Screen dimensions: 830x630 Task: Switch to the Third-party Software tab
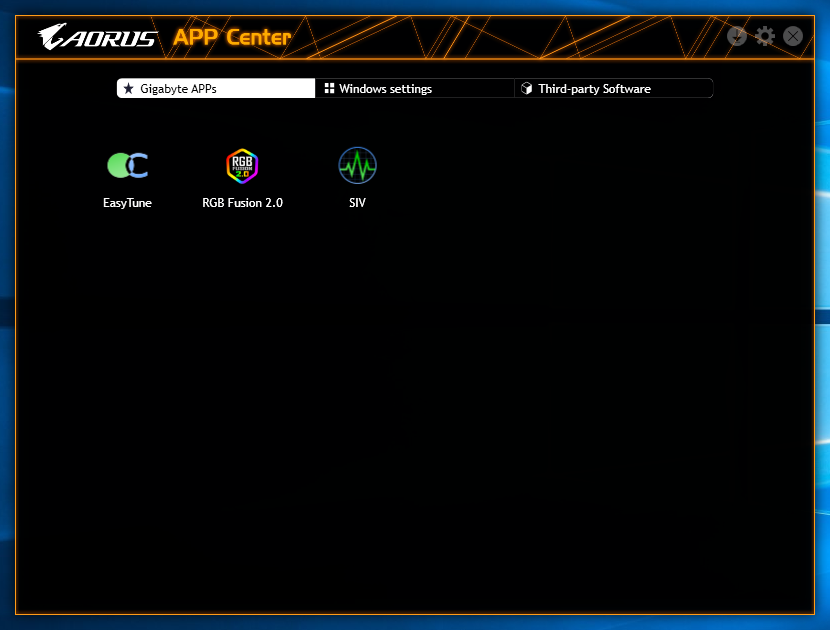click(x=614, y=88)
